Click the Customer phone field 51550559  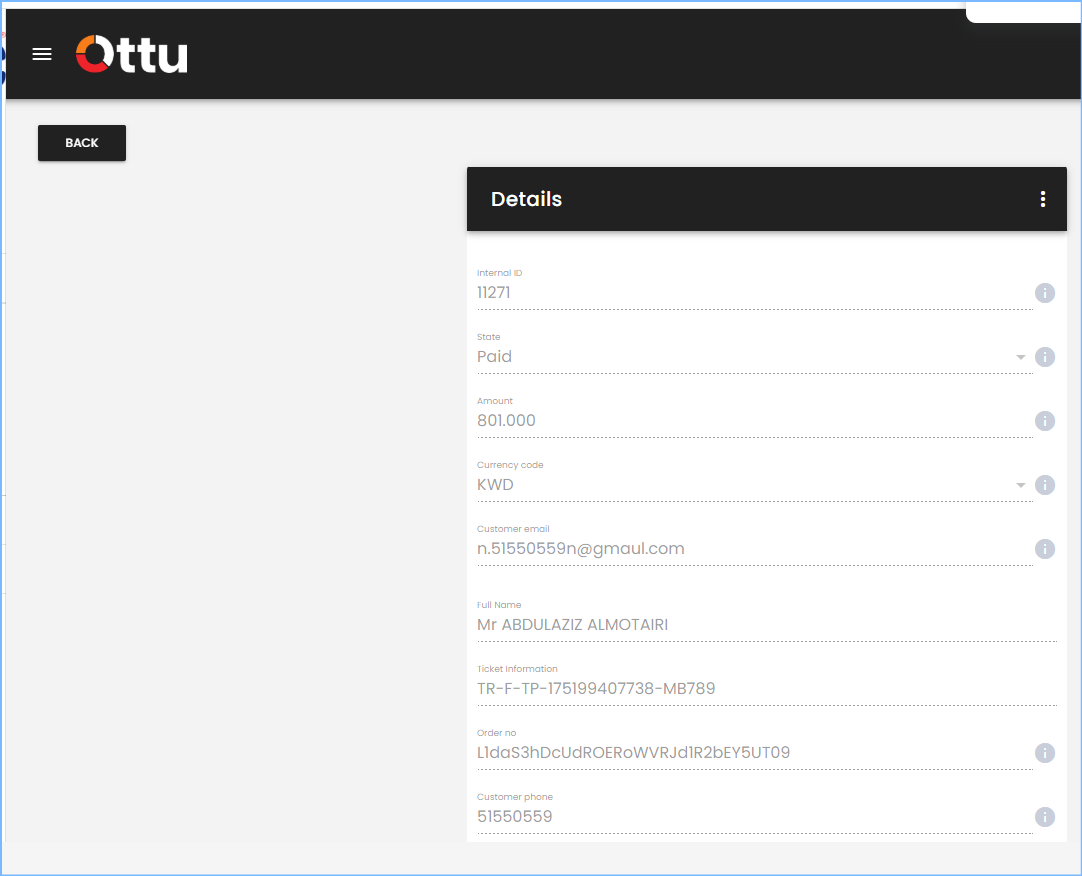tap(755, 817)
